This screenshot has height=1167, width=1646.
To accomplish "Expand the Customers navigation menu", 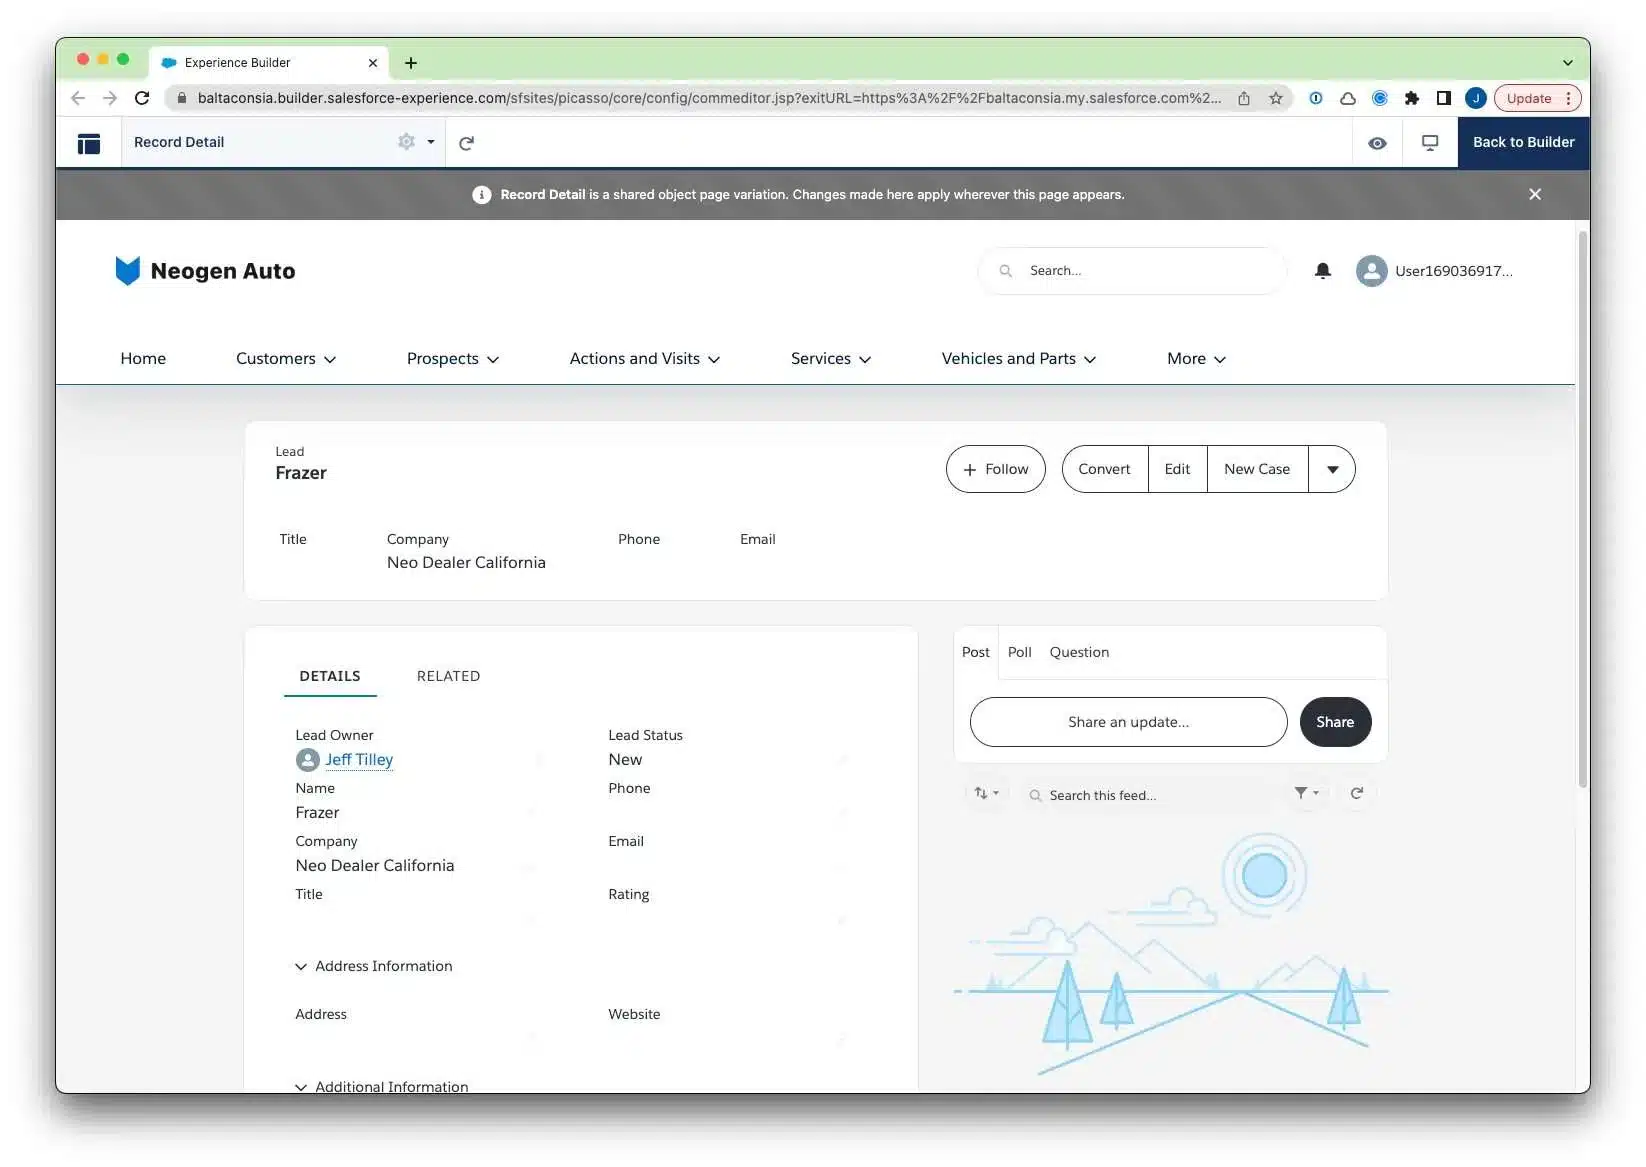I will coord(286,359).
